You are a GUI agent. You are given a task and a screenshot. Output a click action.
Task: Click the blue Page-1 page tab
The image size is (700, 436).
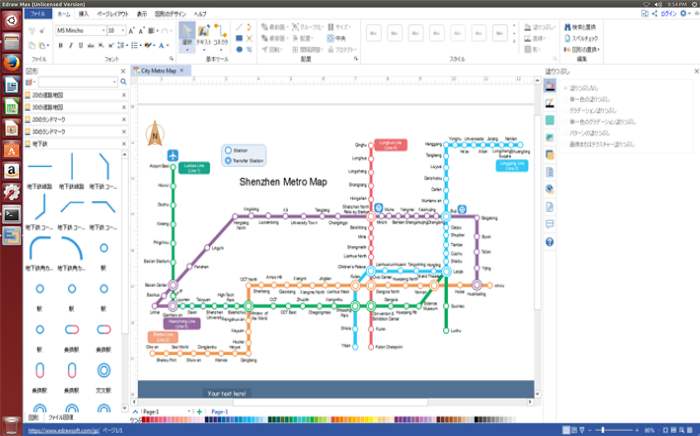tap(219, 411)
